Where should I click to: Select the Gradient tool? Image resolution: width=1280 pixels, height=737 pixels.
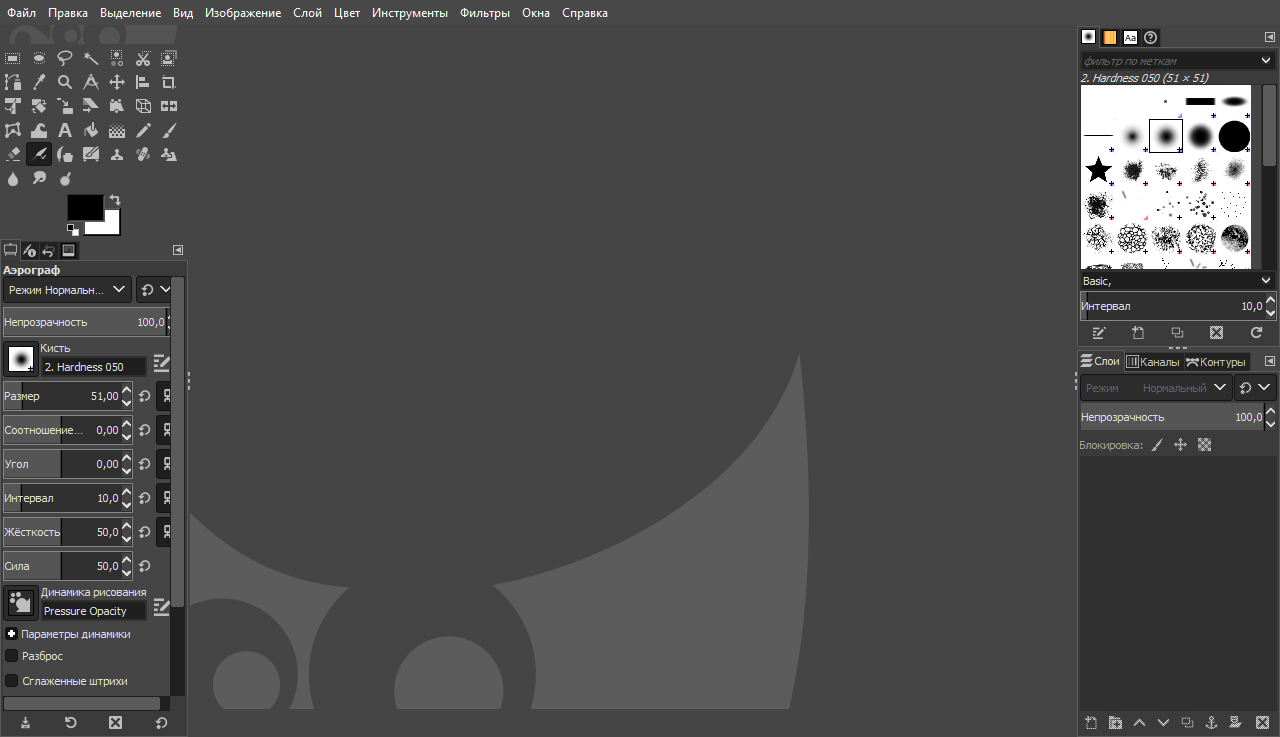(117, 130)
